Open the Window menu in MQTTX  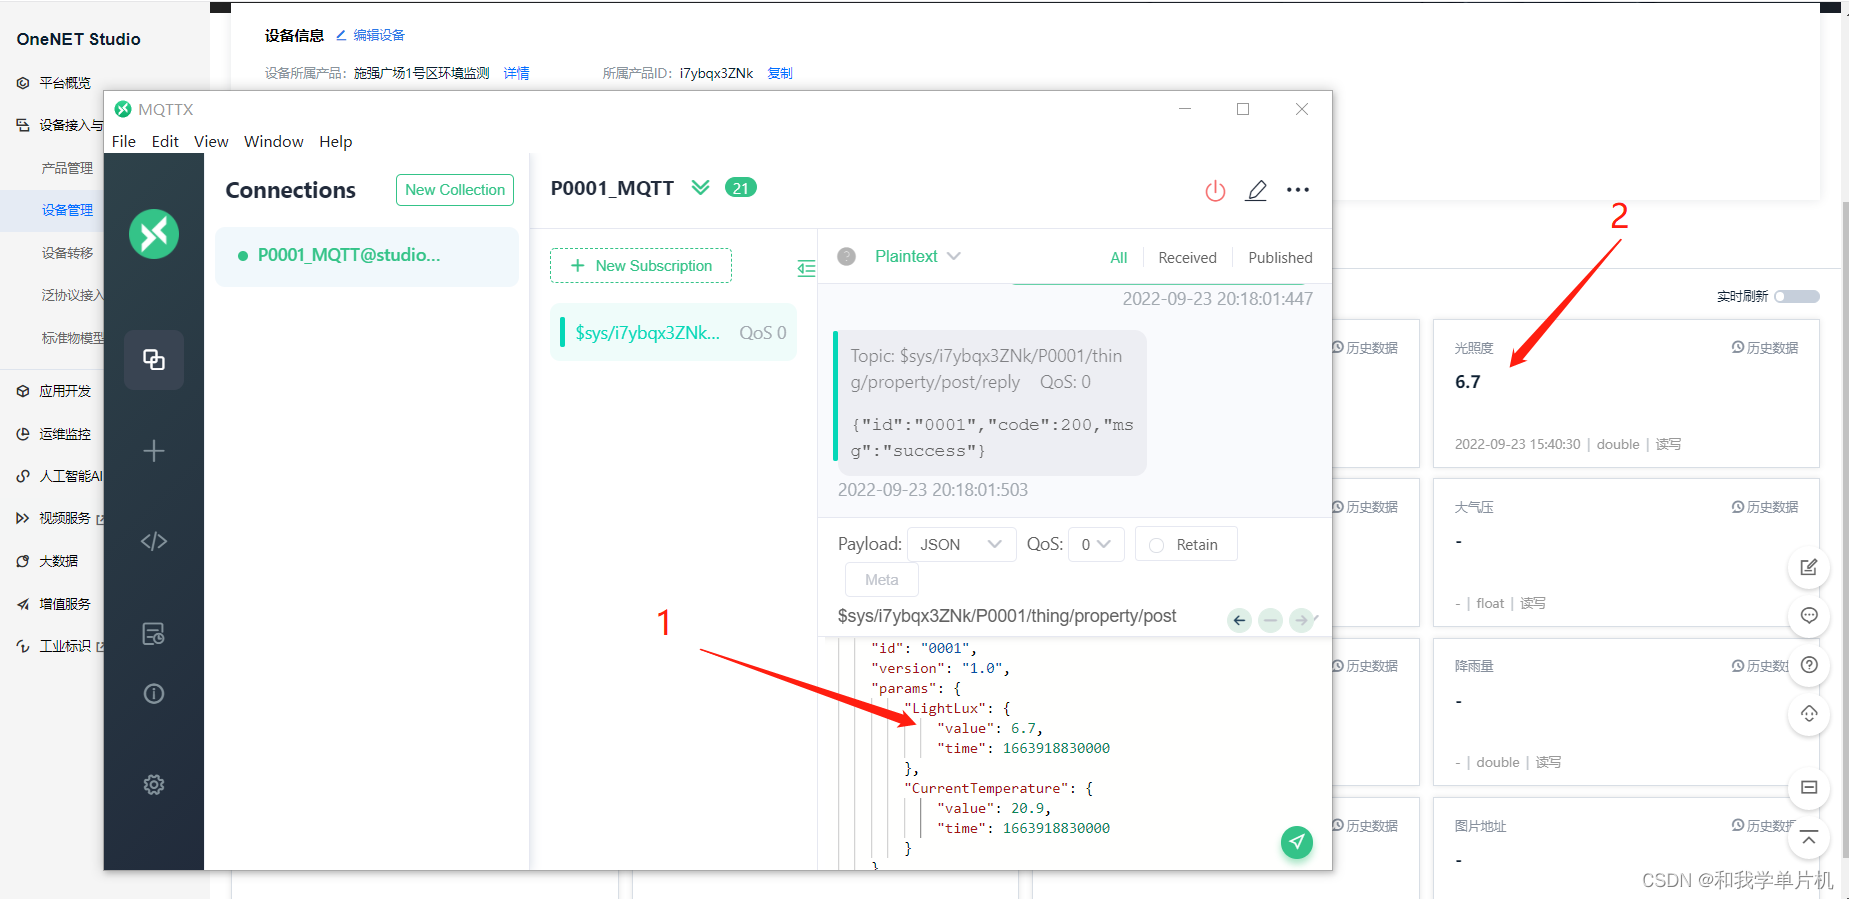pos(274,141)
